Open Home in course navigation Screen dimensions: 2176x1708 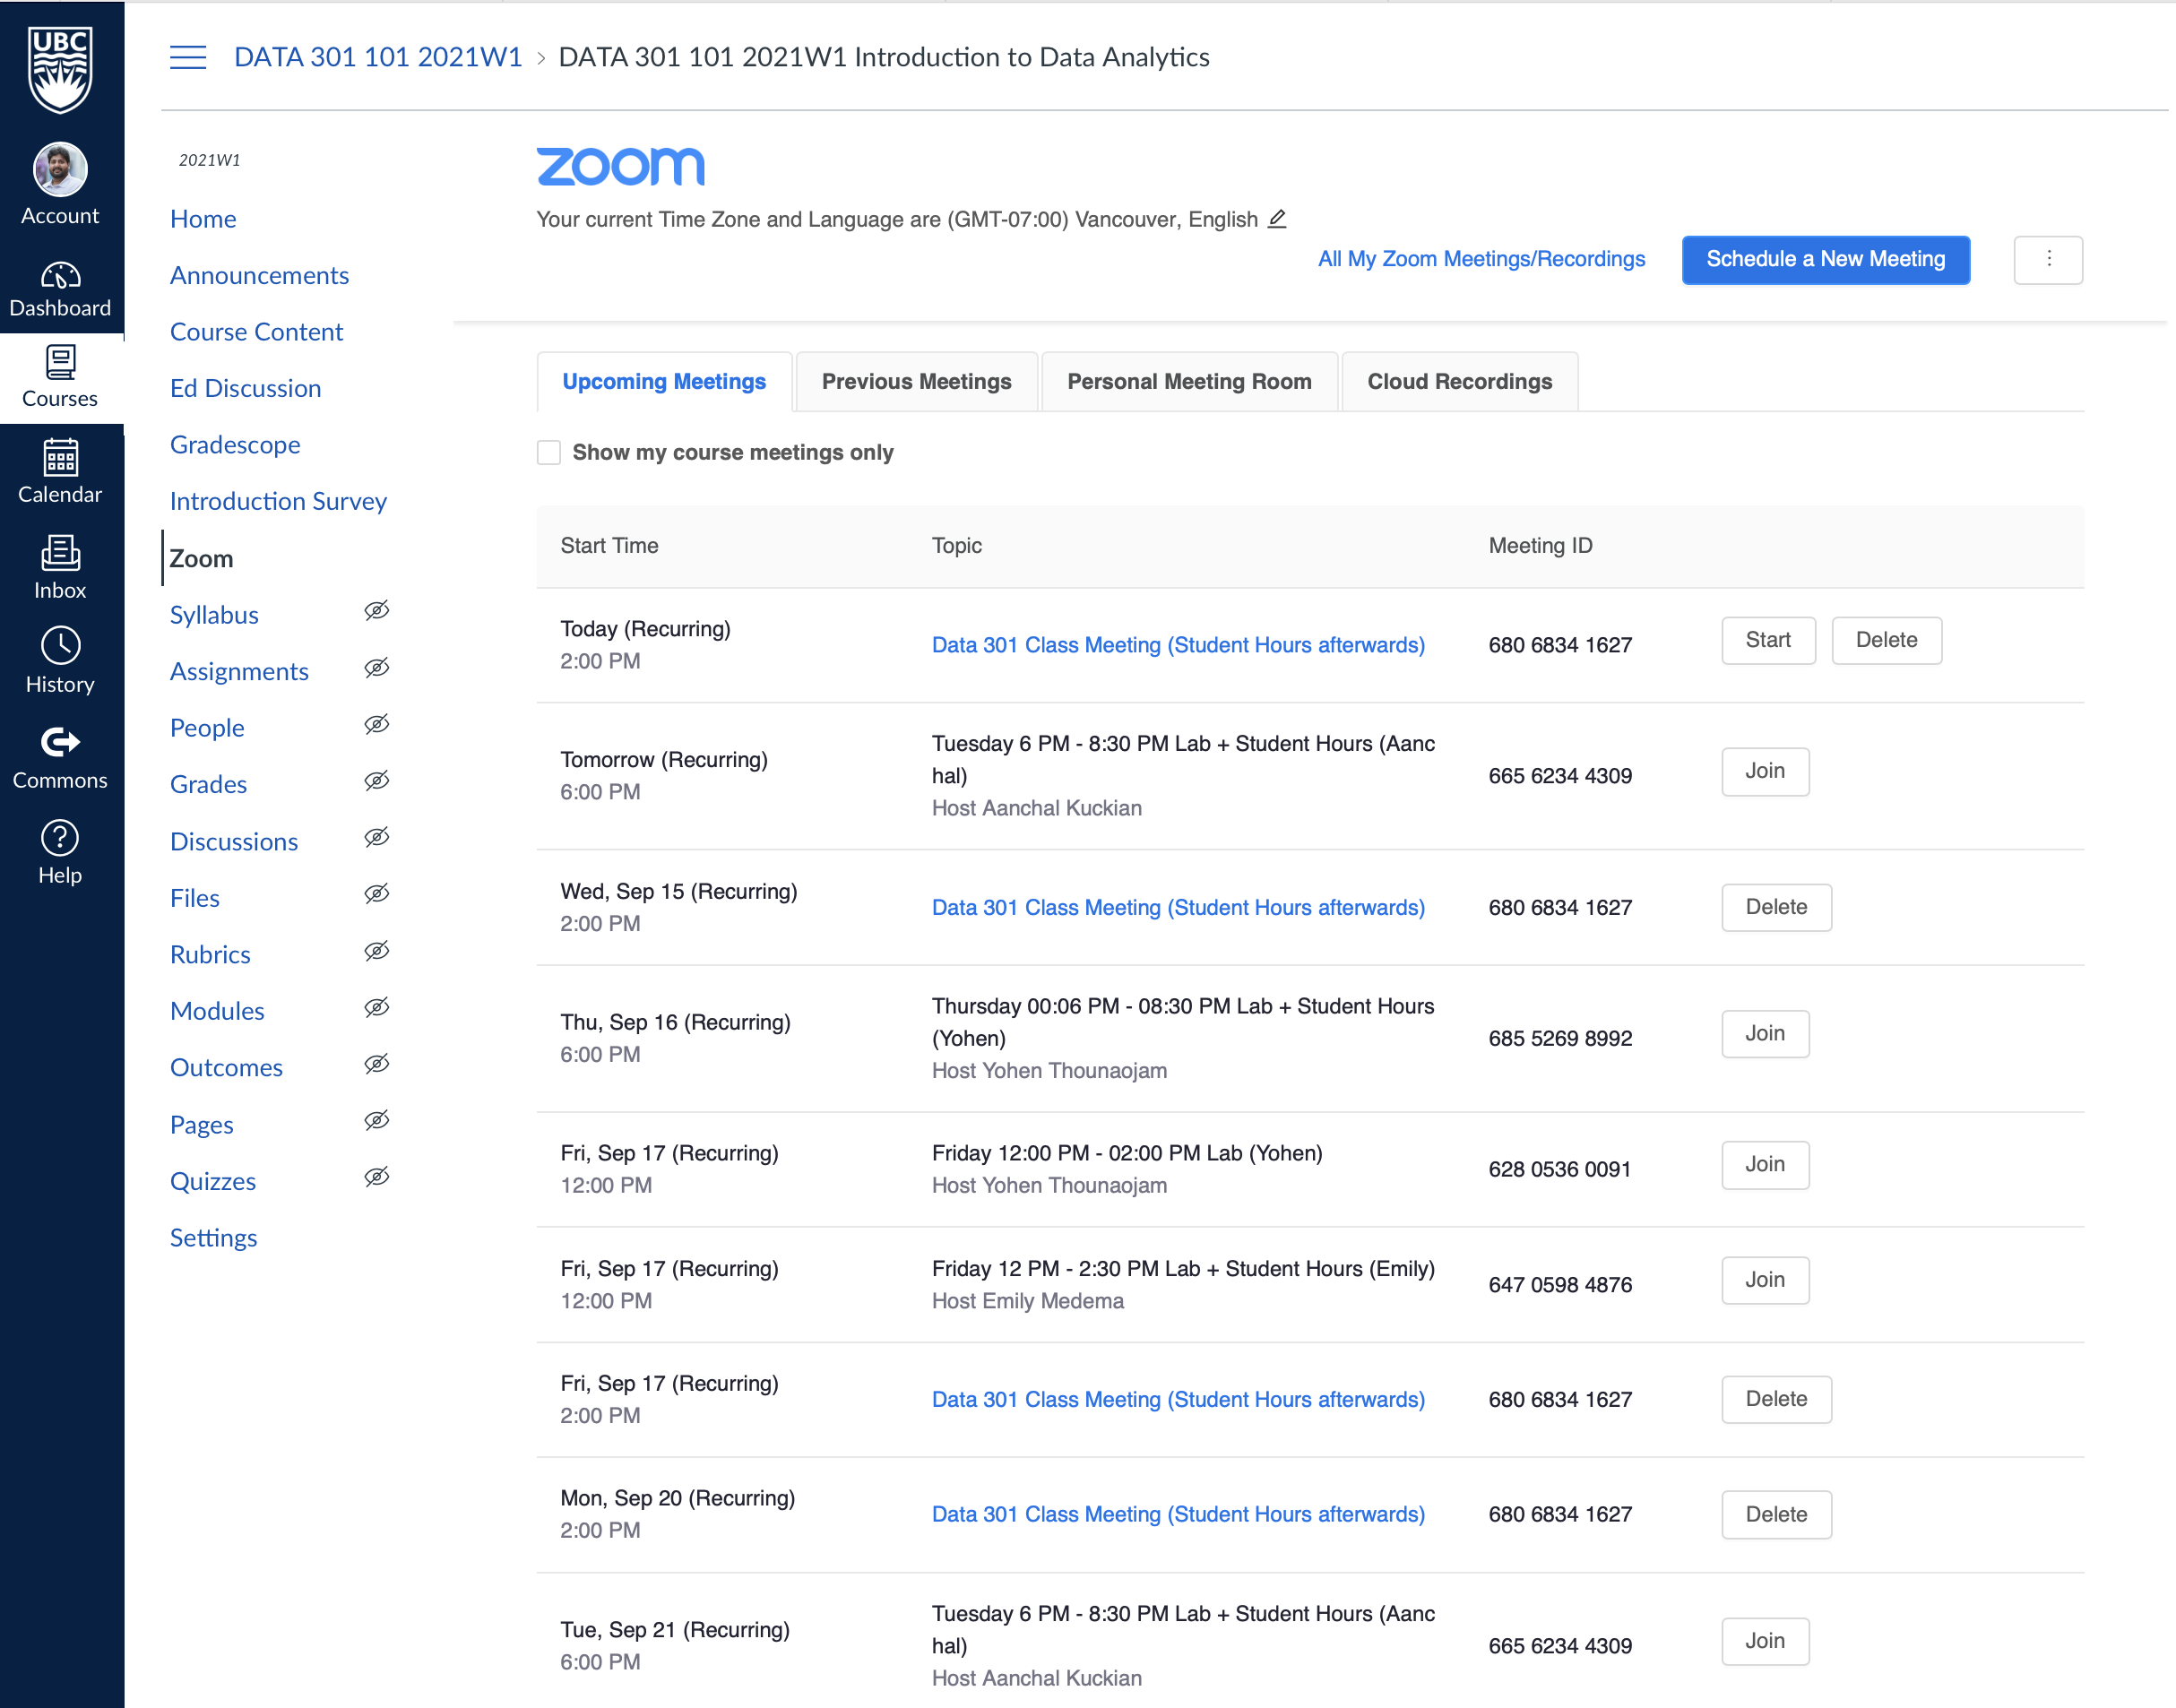coord(203,219)
